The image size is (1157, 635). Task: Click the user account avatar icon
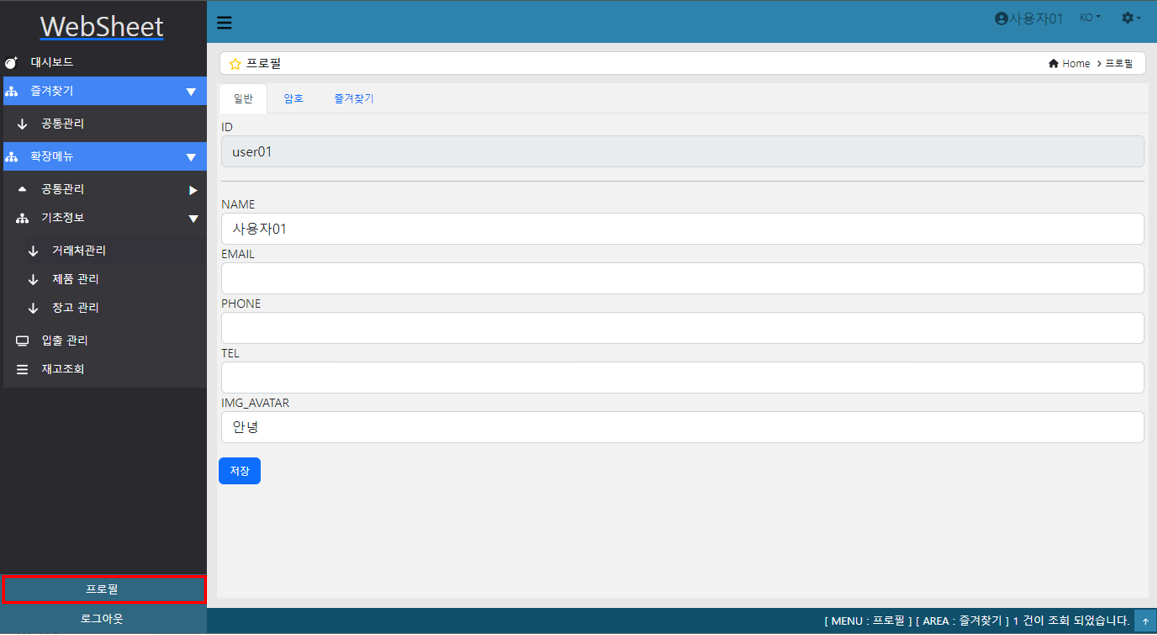(1001, 18)
